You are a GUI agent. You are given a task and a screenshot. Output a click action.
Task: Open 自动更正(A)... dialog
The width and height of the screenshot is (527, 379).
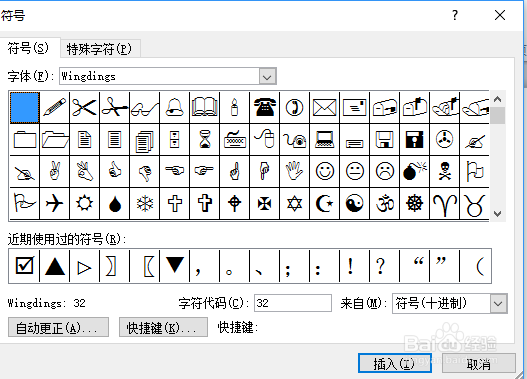tap(58, 327)
